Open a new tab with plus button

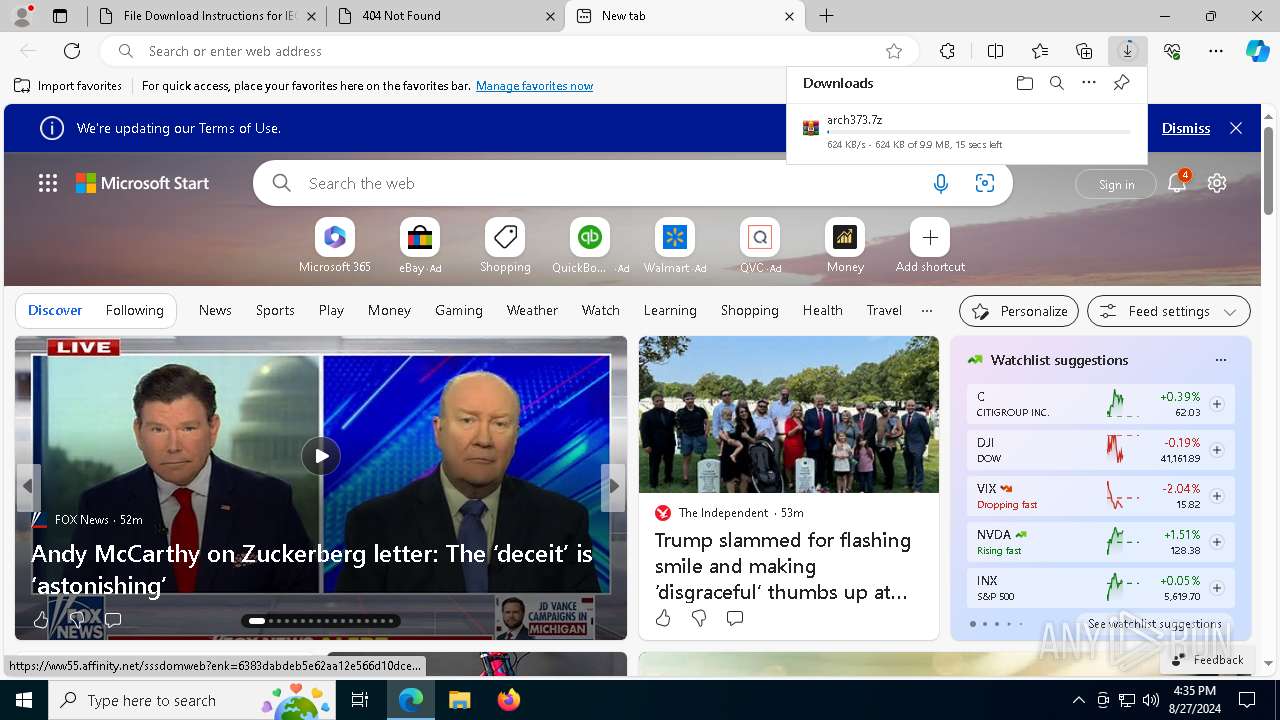(826, 16)
